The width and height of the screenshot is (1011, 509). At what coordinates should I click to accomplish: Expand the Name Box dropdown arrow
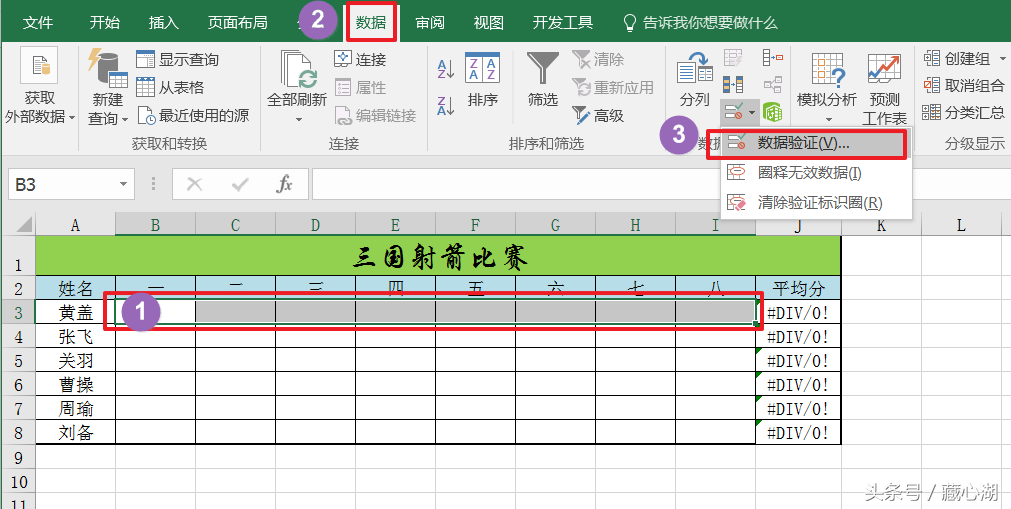[124, 185]
